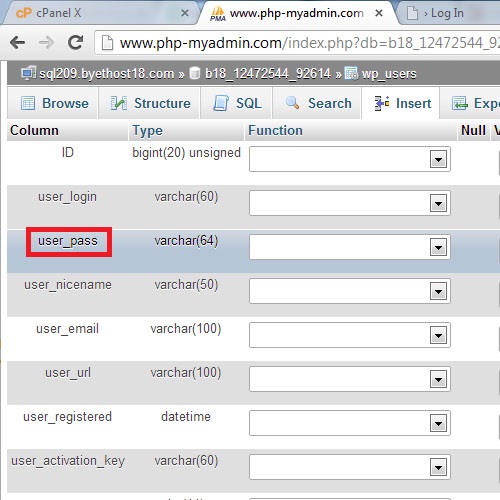Click the page icon in address bar
Screen dimensions: 500x500
tap(107, 43)
